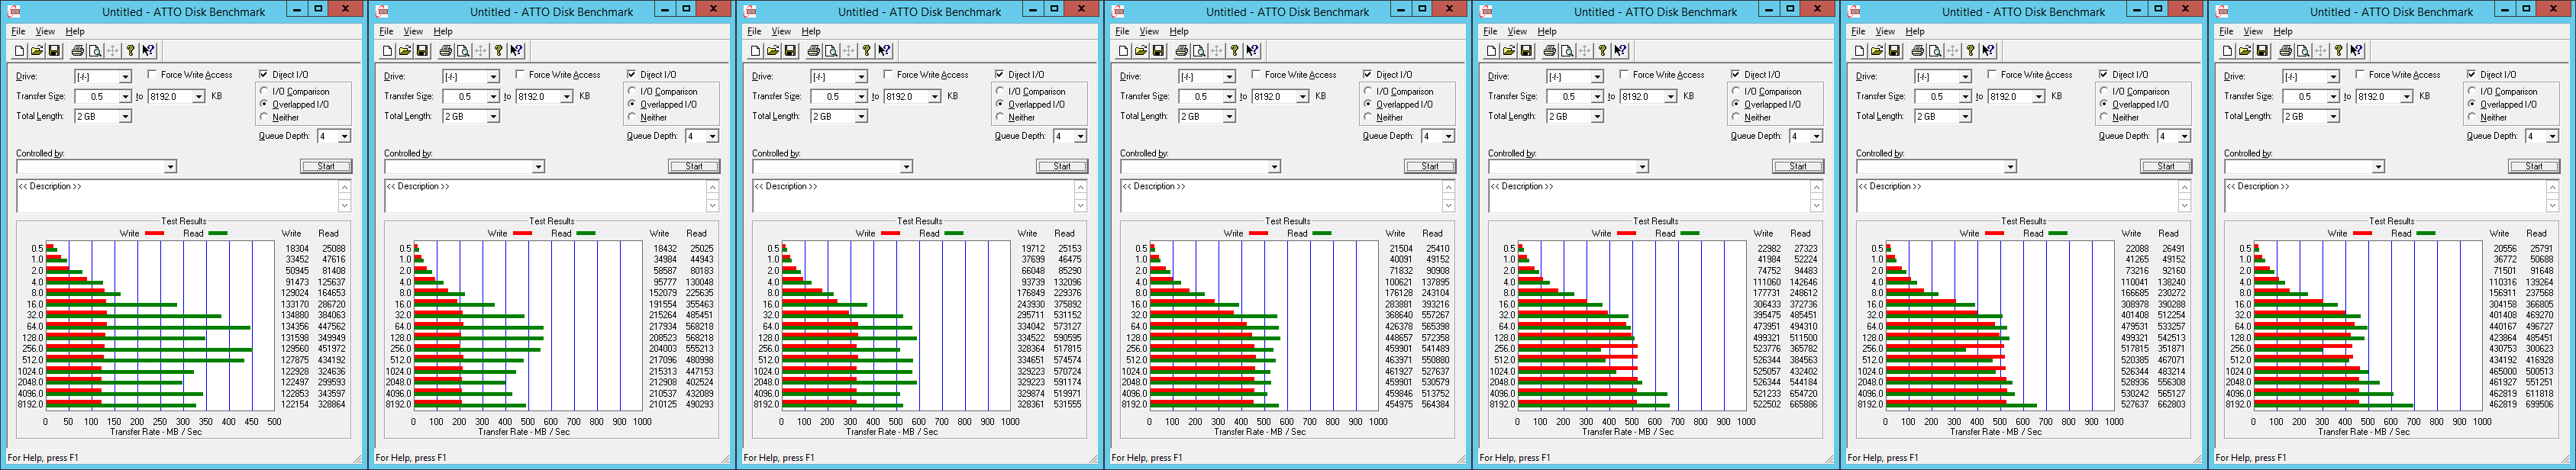Click Description scrollbar down arrow in the second ATTO window
Image resolution: width=2576 pixels, height=470 pixels.
[713, 206]
